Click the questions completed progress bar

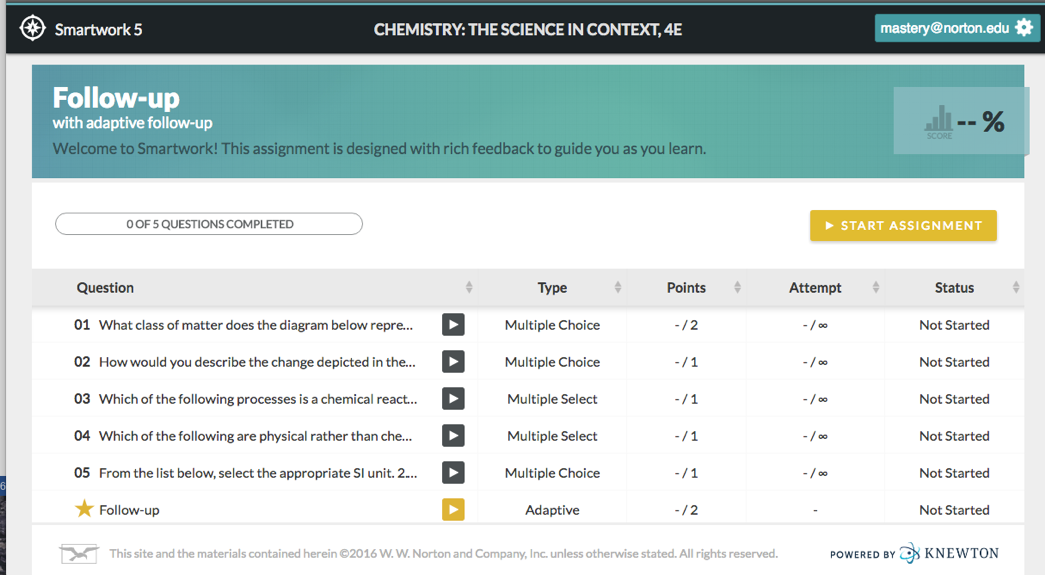209,224
